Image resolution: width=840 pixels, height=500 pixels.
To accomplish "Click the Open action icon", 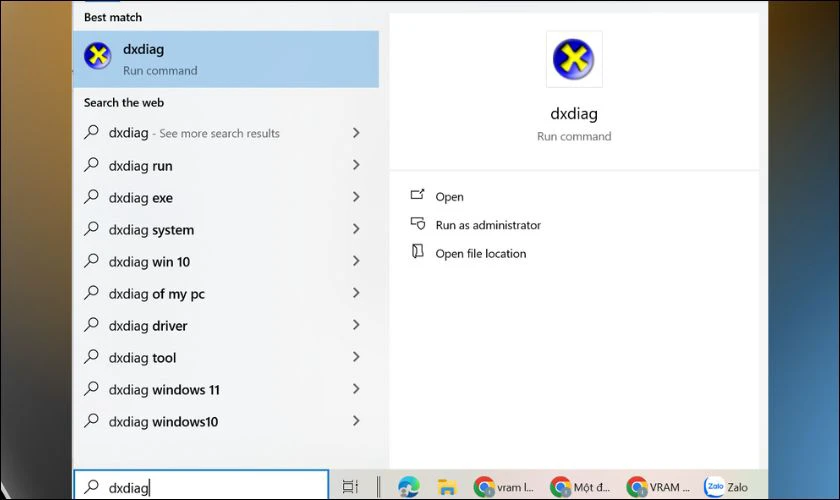I will pyautogui.click(x=417, y=195).
